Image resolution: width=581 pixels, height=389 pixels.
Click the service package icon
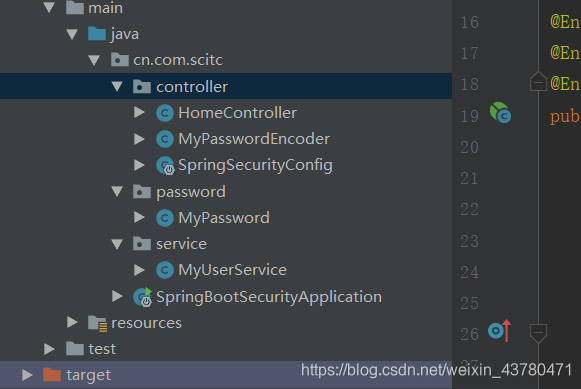(x=142, y=244)
